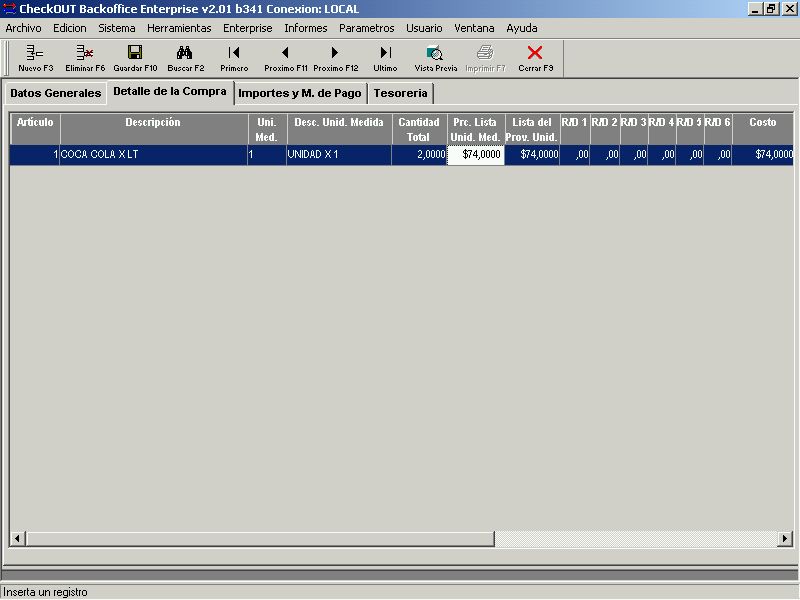This screenshot has width=800, height=600.
Task: Click the R/D 6 column header
Action: coord(718,129)
